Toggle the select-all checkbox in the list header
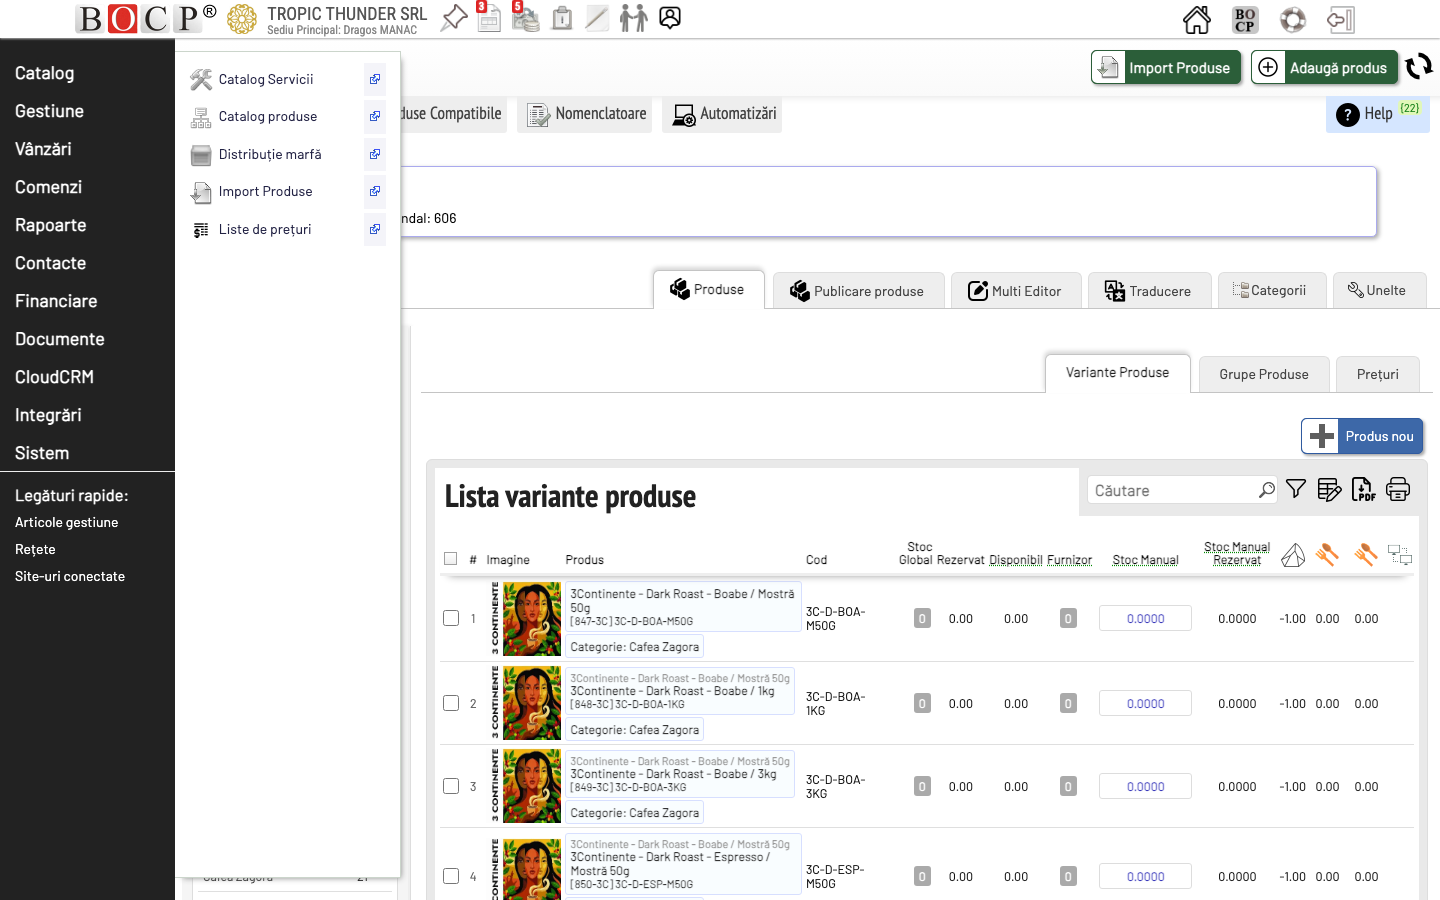 [x=450, y=558]
